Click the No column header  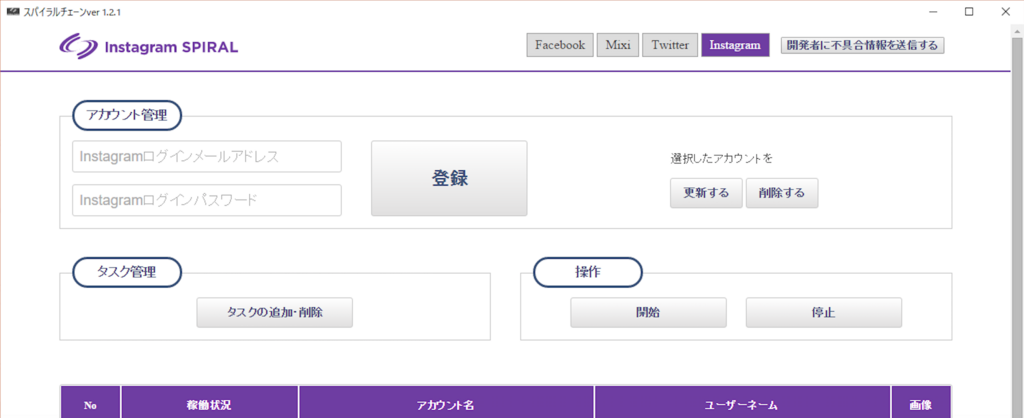[90, 404]
